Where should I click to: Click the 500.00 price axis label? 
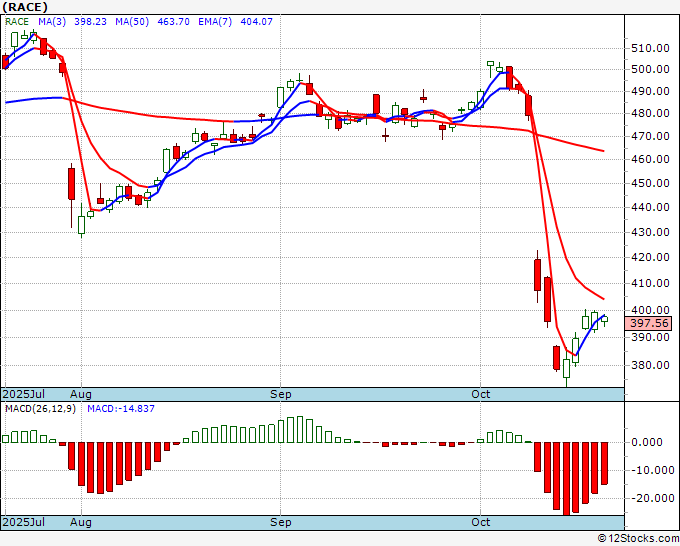650,69
